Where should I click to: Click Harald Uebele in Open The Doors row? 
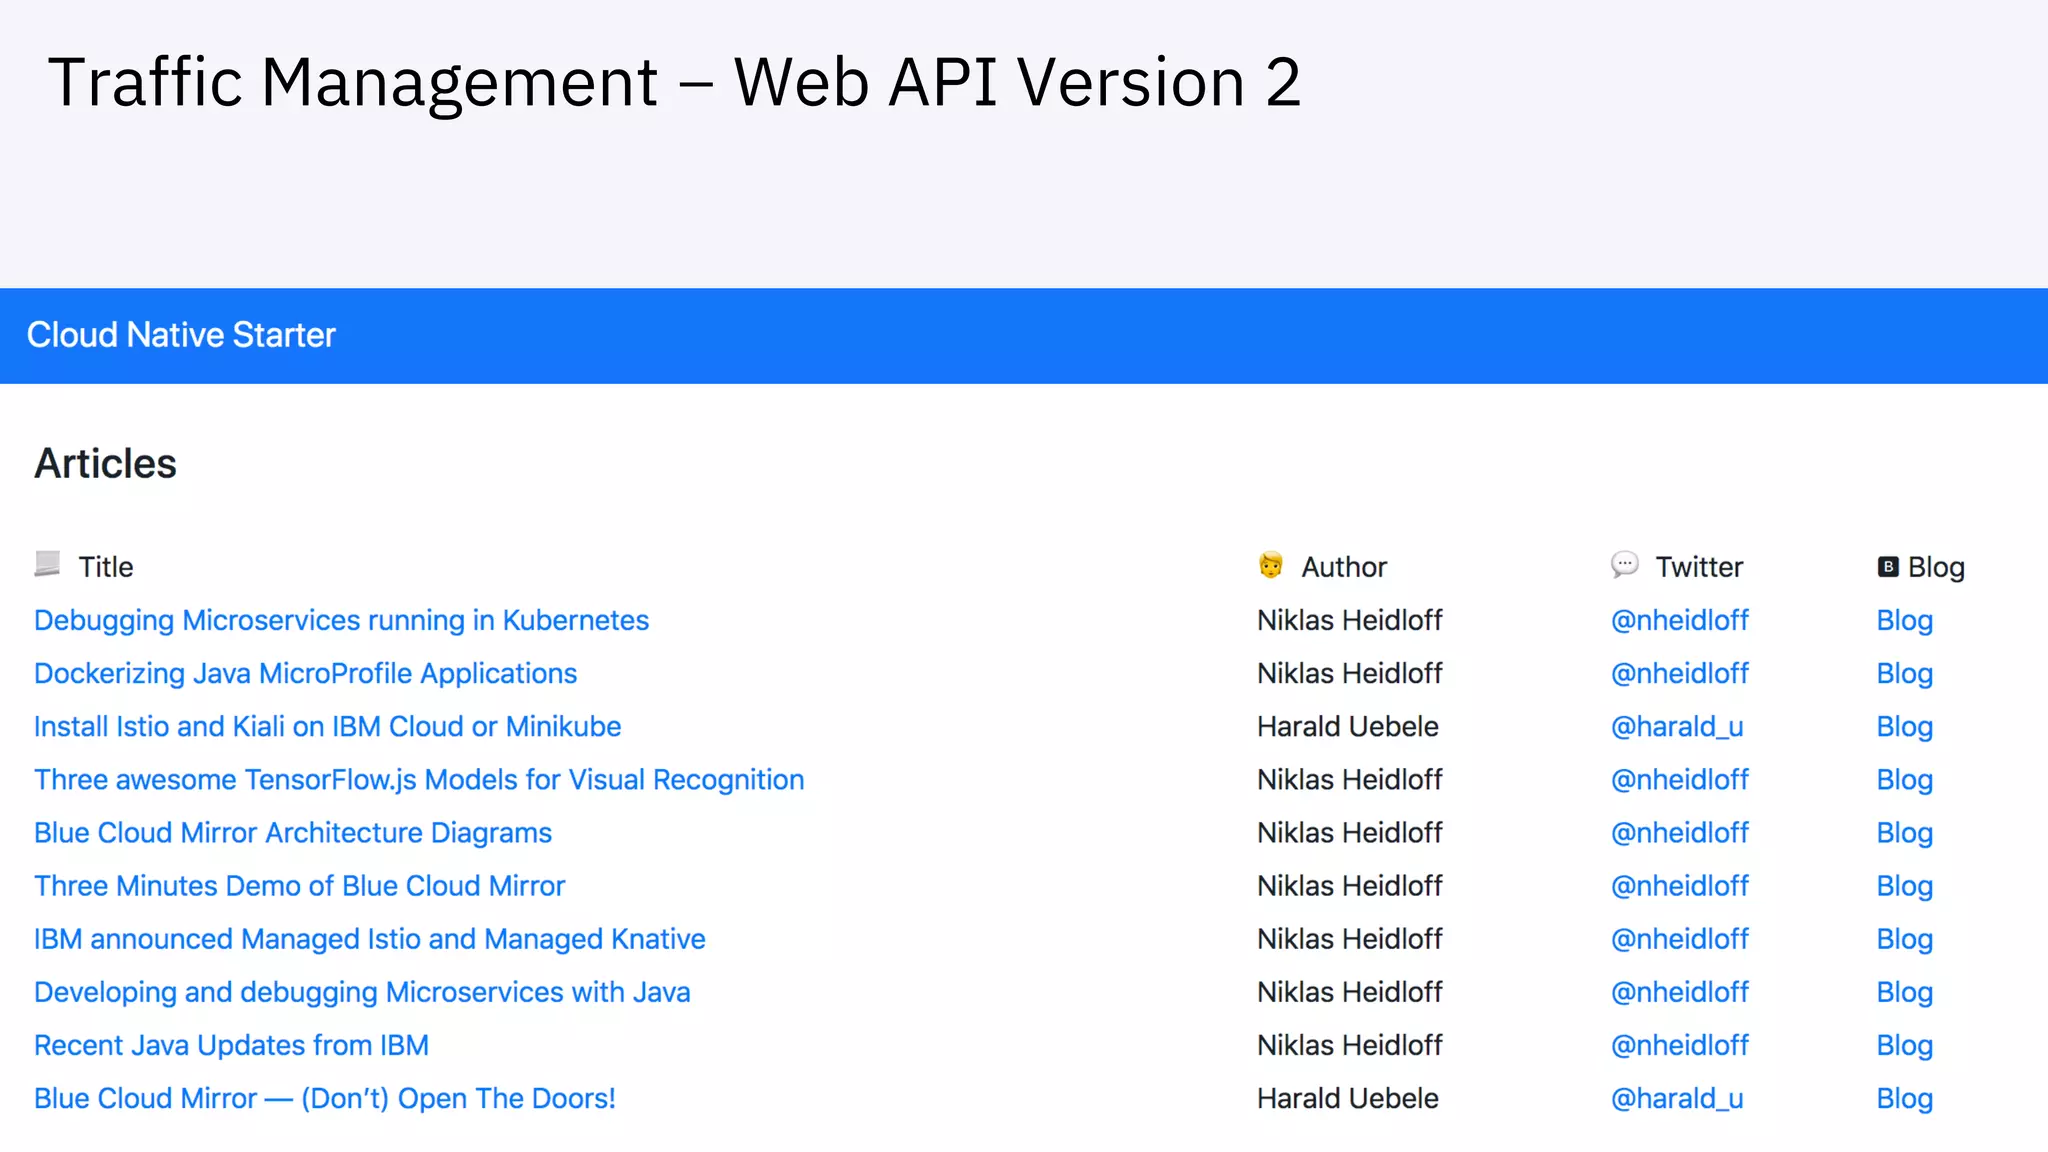tap(1347, 1098)
